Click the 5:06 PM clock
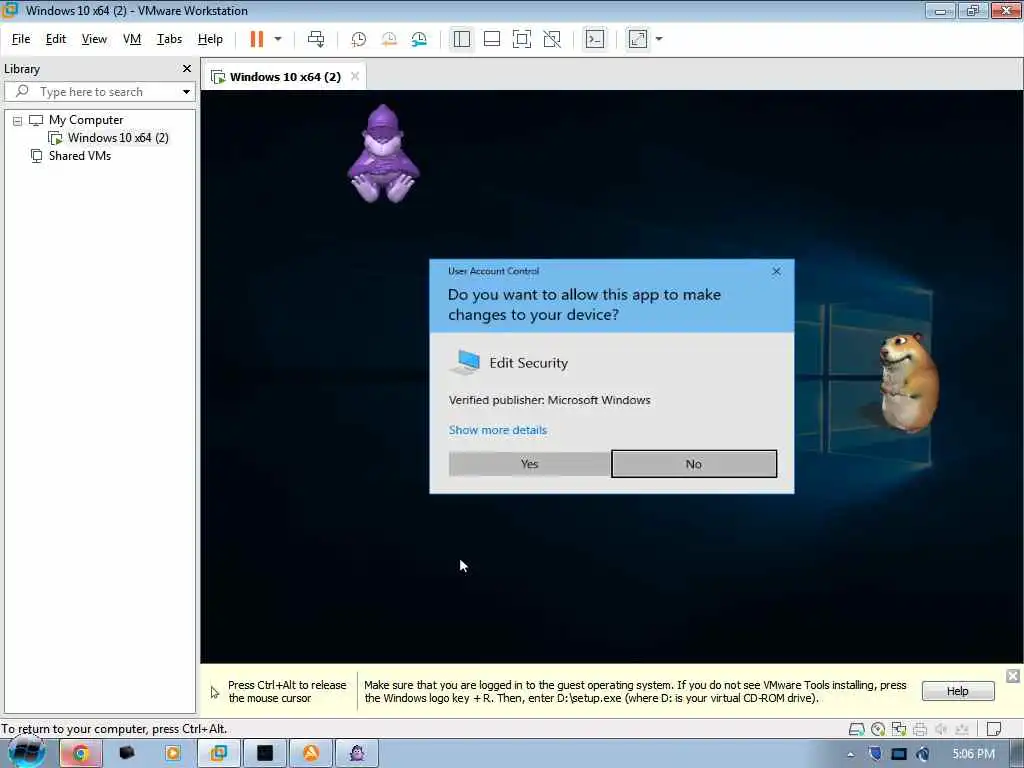Viewport: 1024px width, 768px height. point(973,754)
